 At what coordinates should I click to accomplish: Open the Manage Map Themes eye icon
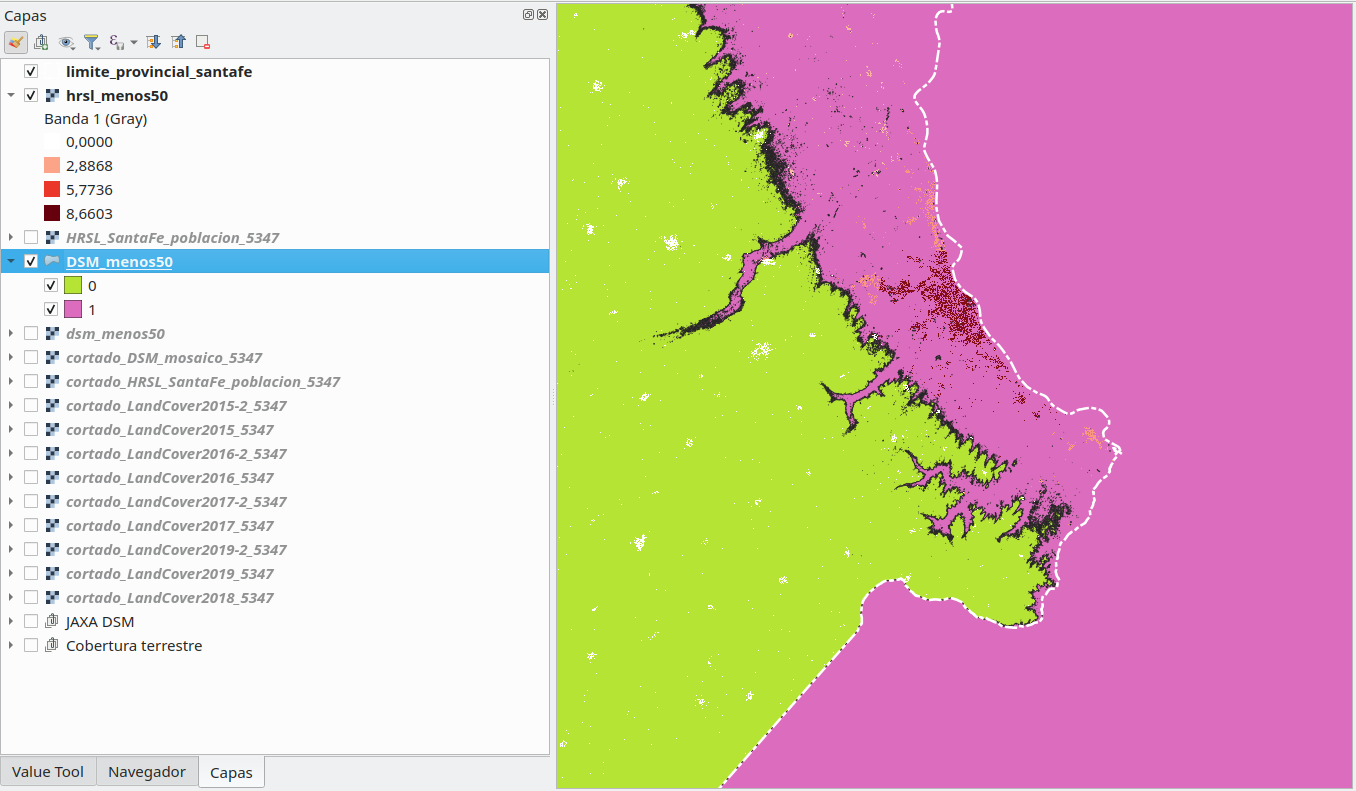67,42
